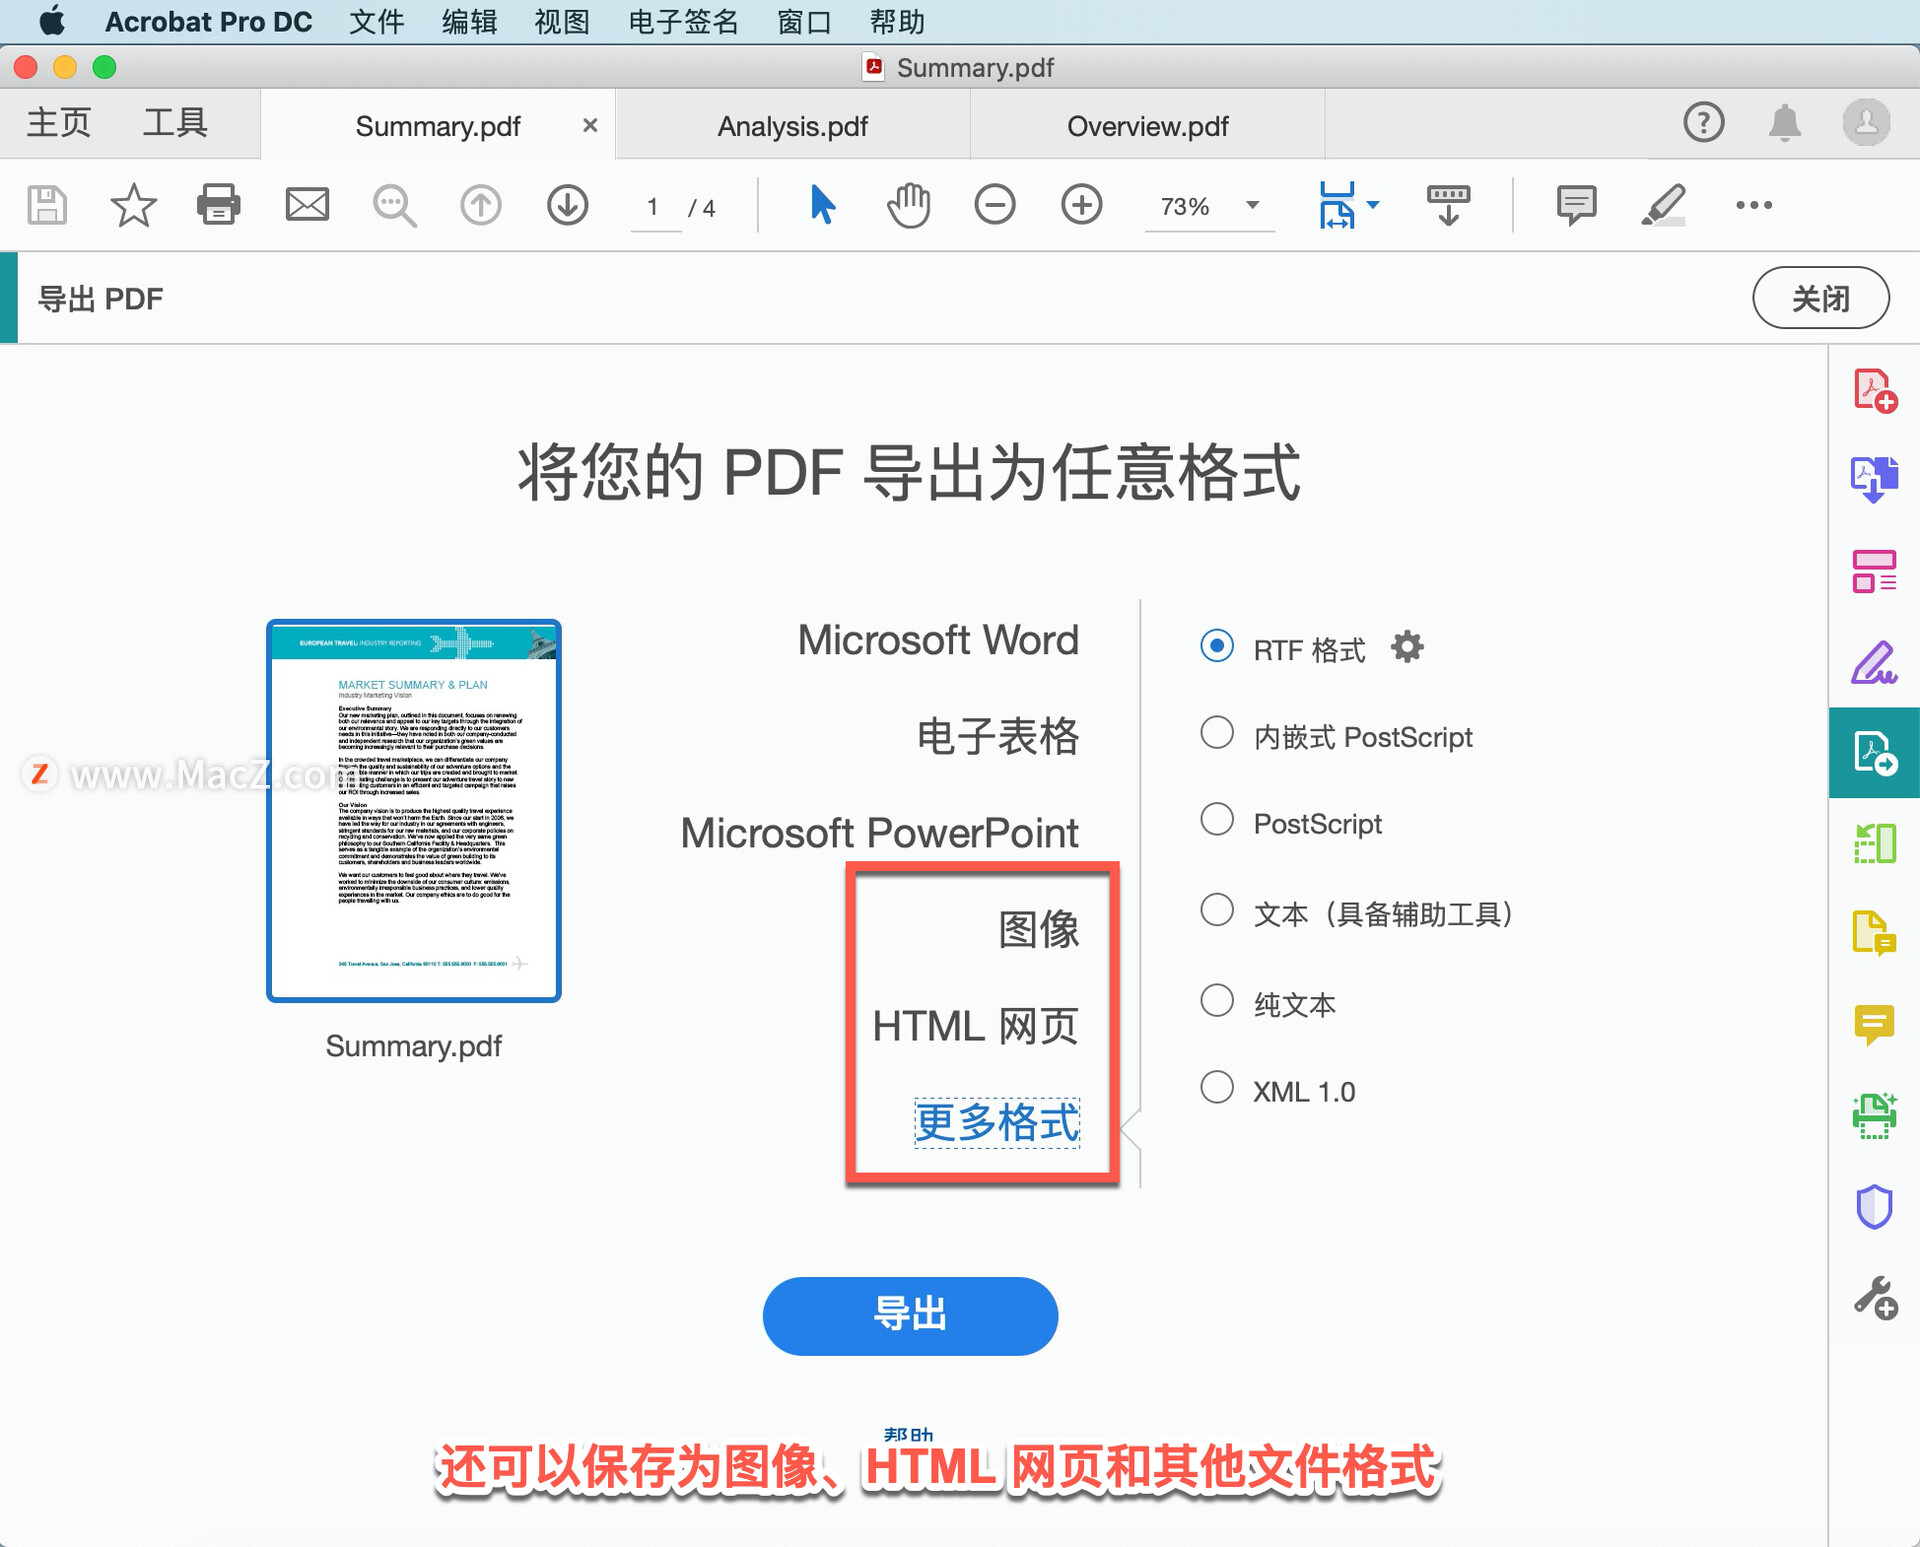Open the 电子签名 menu

683,21
